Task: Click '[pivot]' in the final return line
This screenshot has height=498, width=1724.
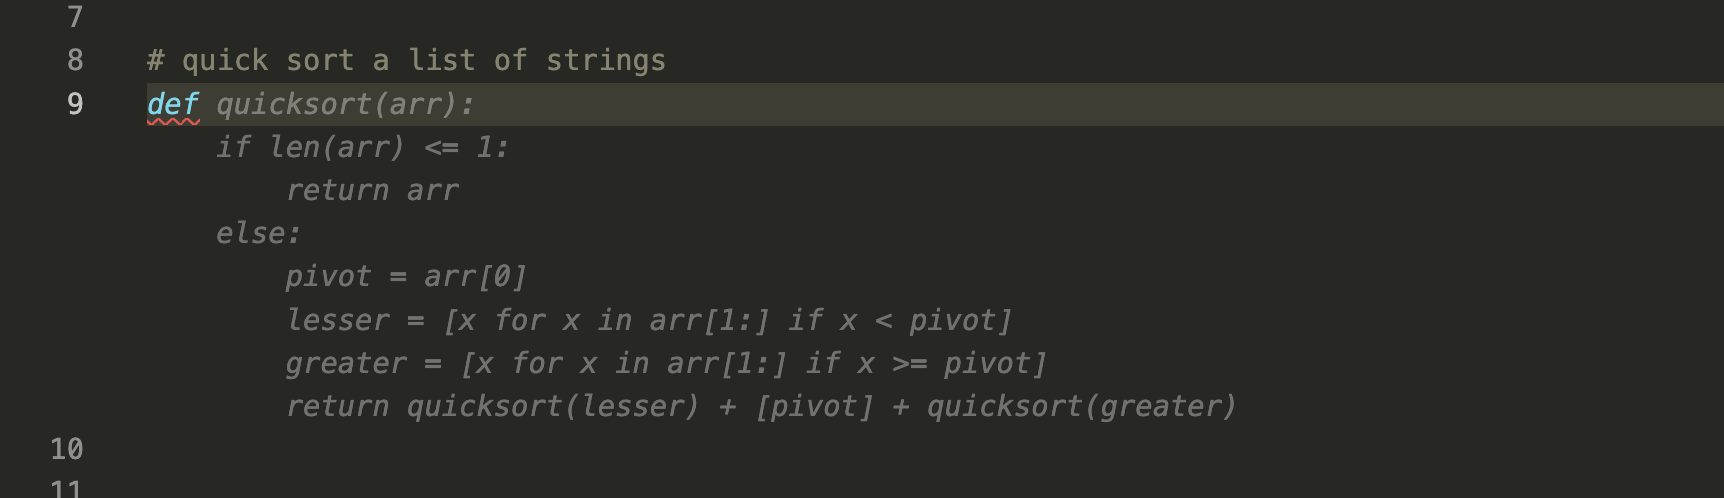Action: click(814, 407)
